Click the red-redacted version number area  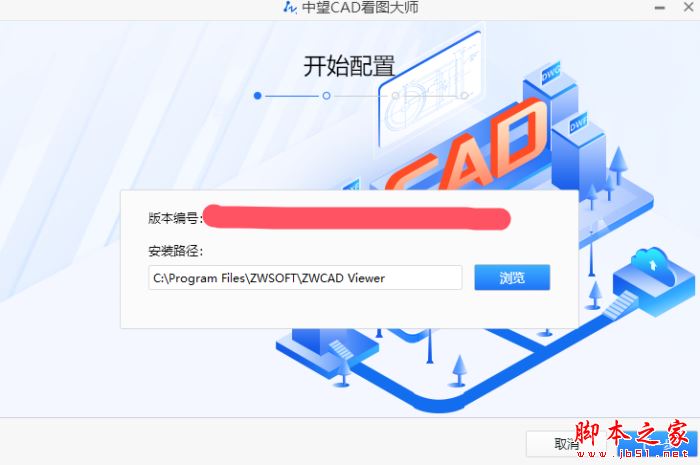[x=357, y=218]
